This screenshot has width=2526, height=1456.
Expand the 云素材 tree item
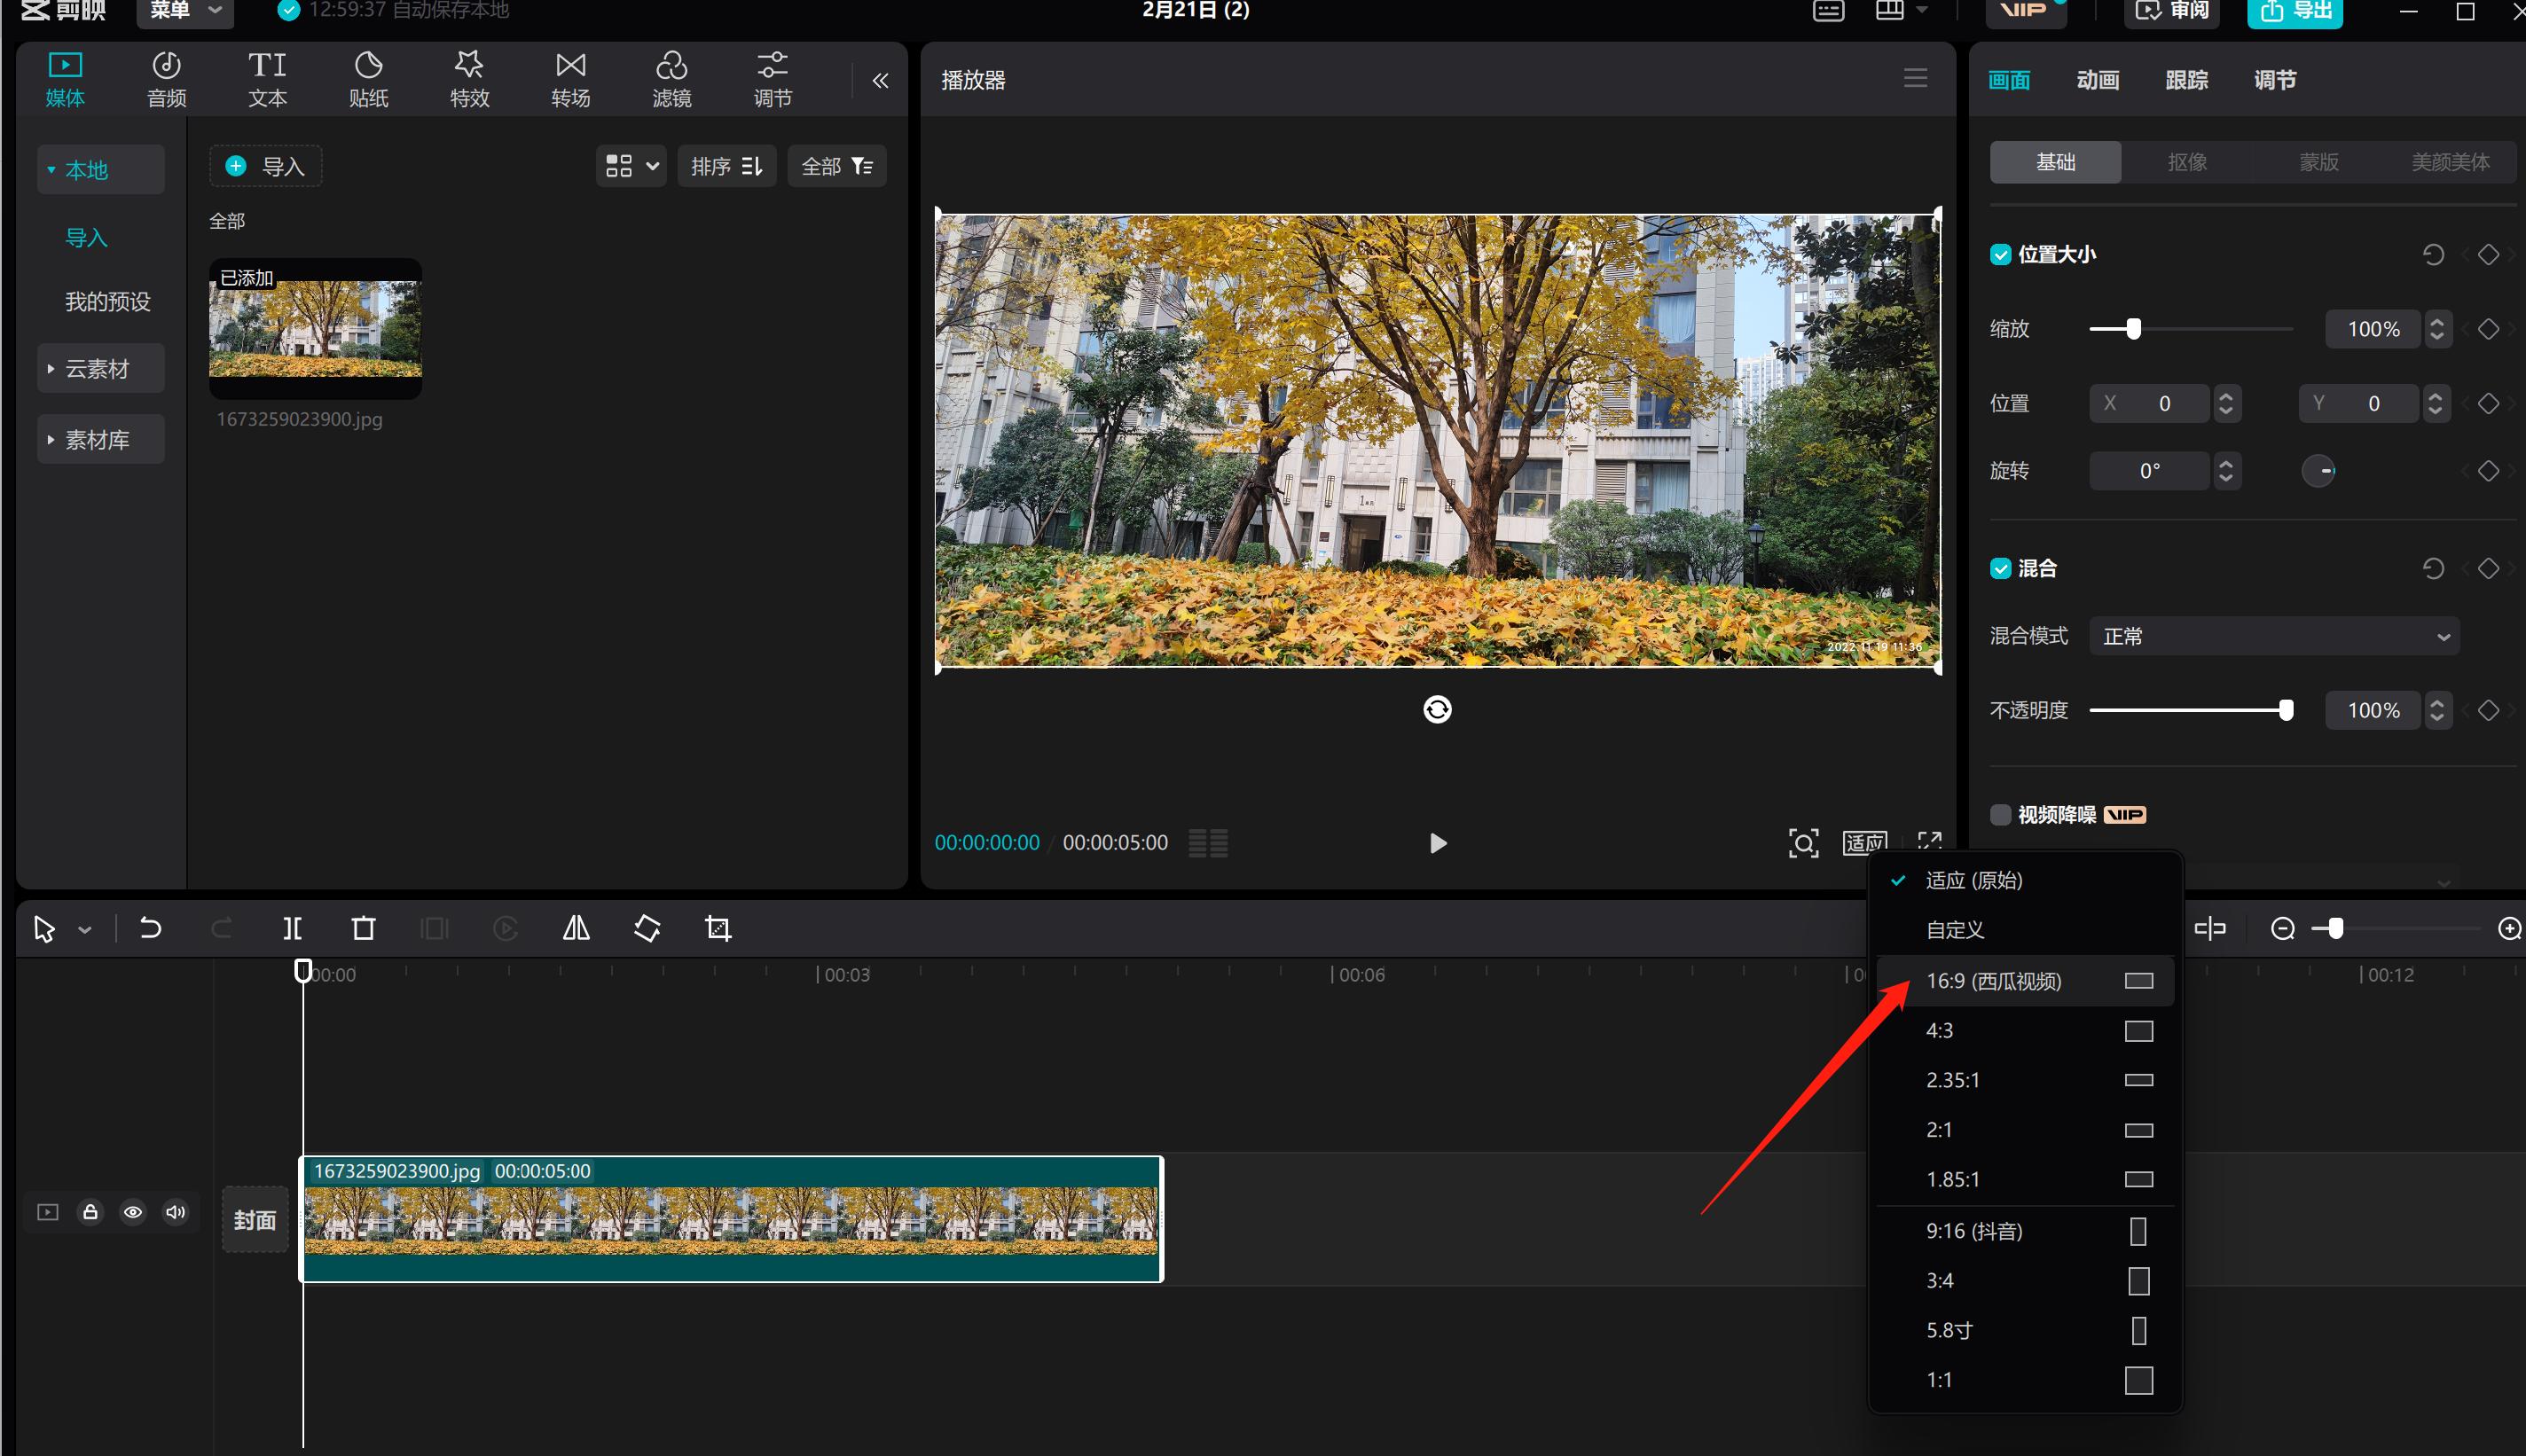pos(97,369)
